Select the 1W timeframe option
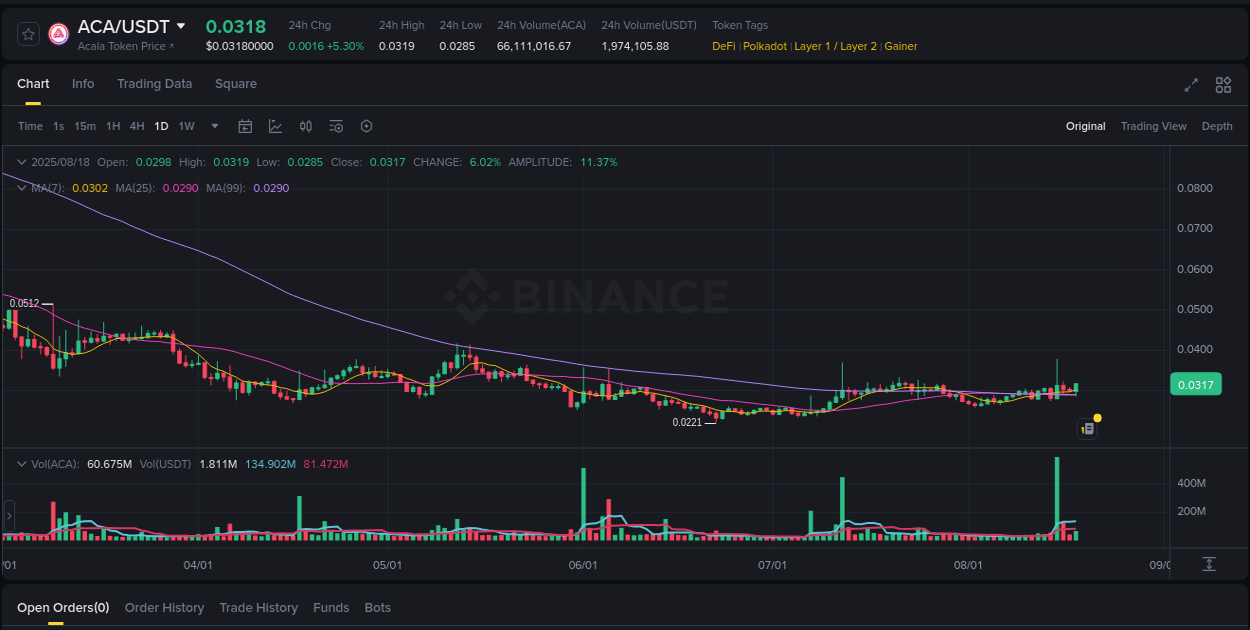 point(186,126)
